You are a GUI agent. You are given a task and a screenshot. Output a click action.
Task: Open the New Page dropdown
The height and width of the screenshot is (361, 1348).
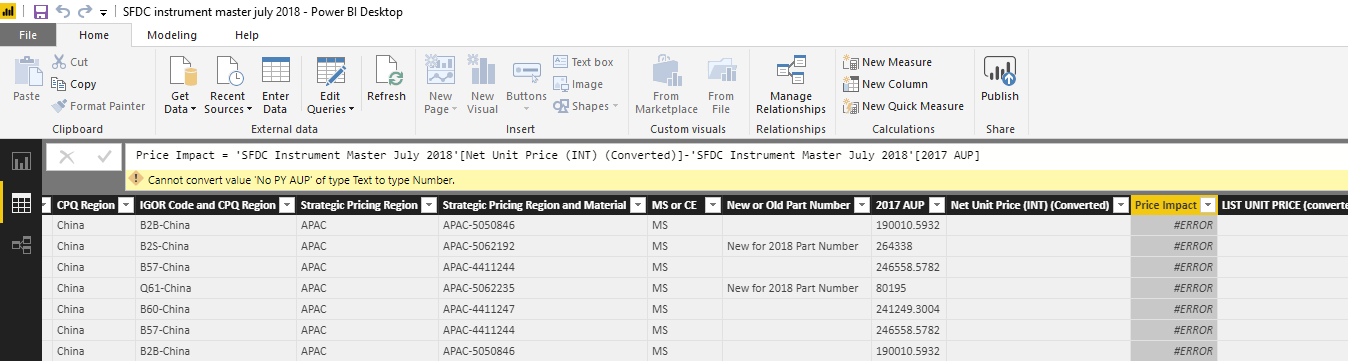(x=440, y=86)
